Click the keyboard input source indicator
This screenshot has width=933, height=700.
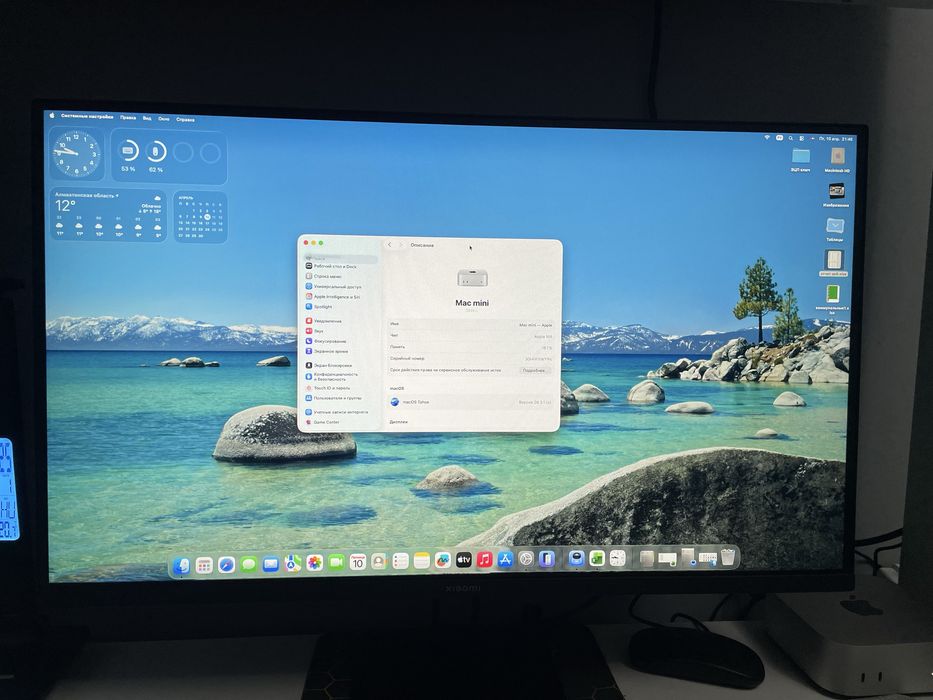779,138
